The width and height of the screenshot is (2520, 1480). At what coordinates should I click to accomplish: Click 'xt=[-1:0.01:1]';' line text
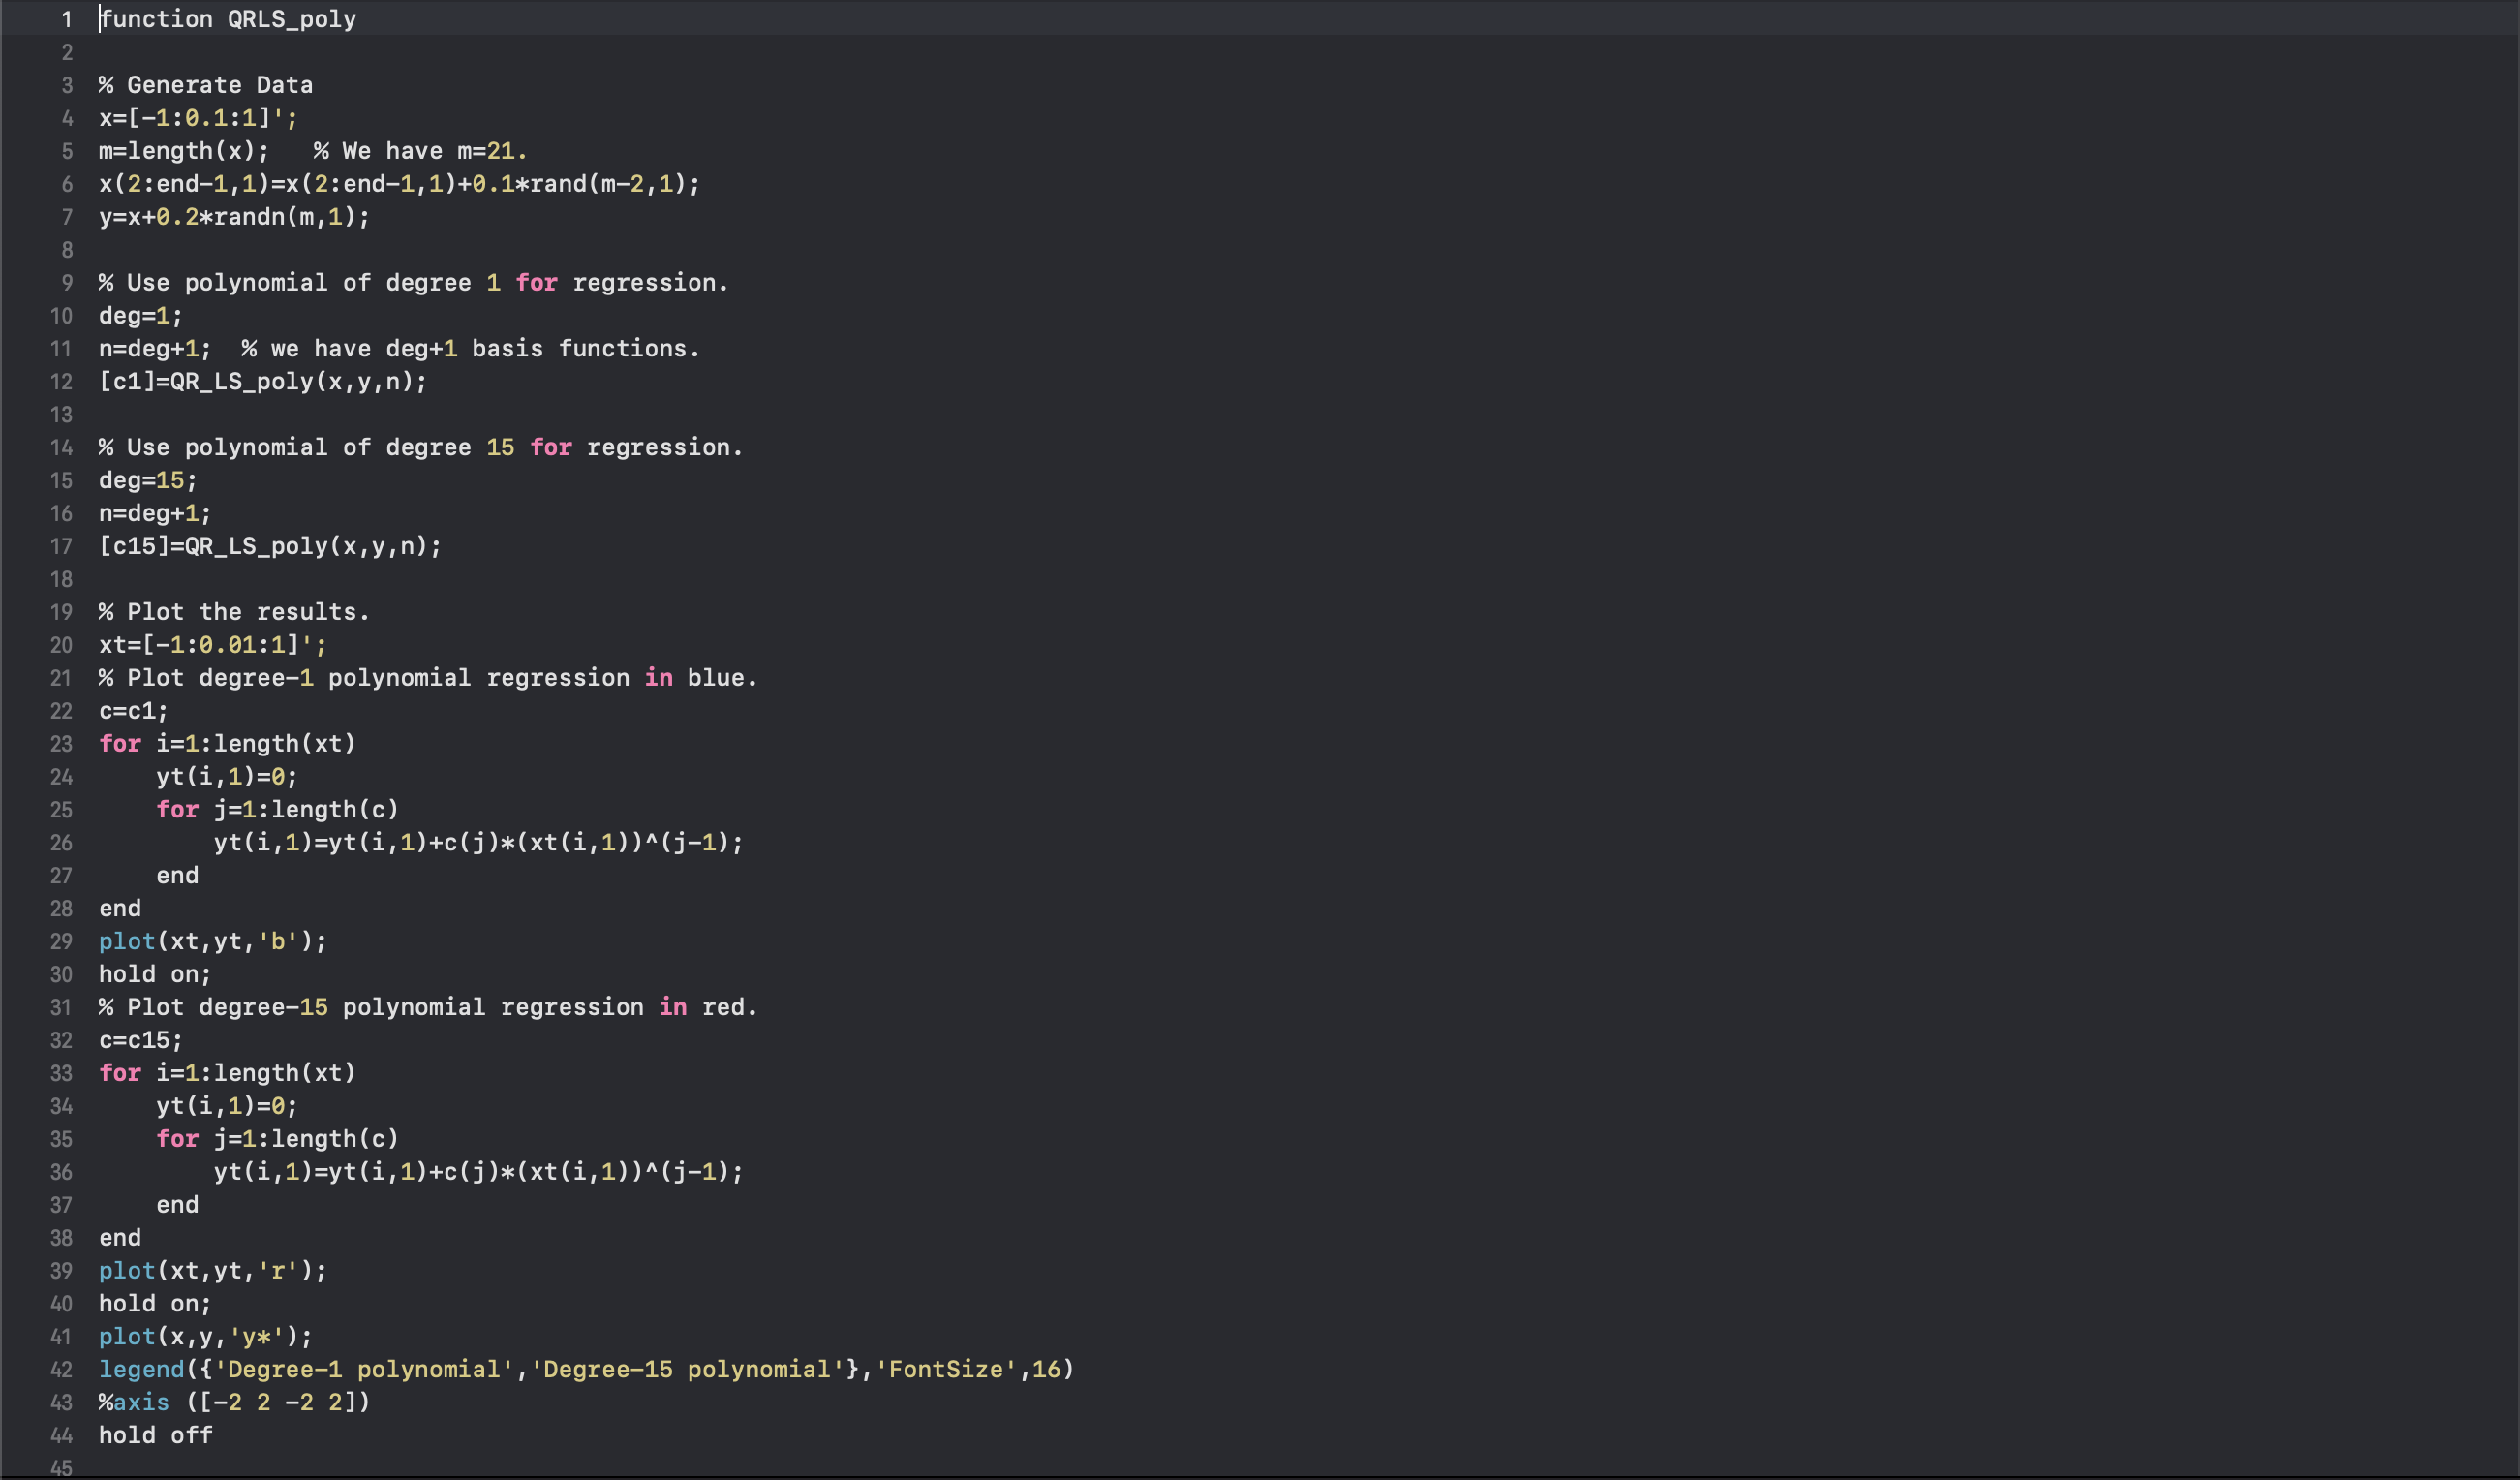212,646
